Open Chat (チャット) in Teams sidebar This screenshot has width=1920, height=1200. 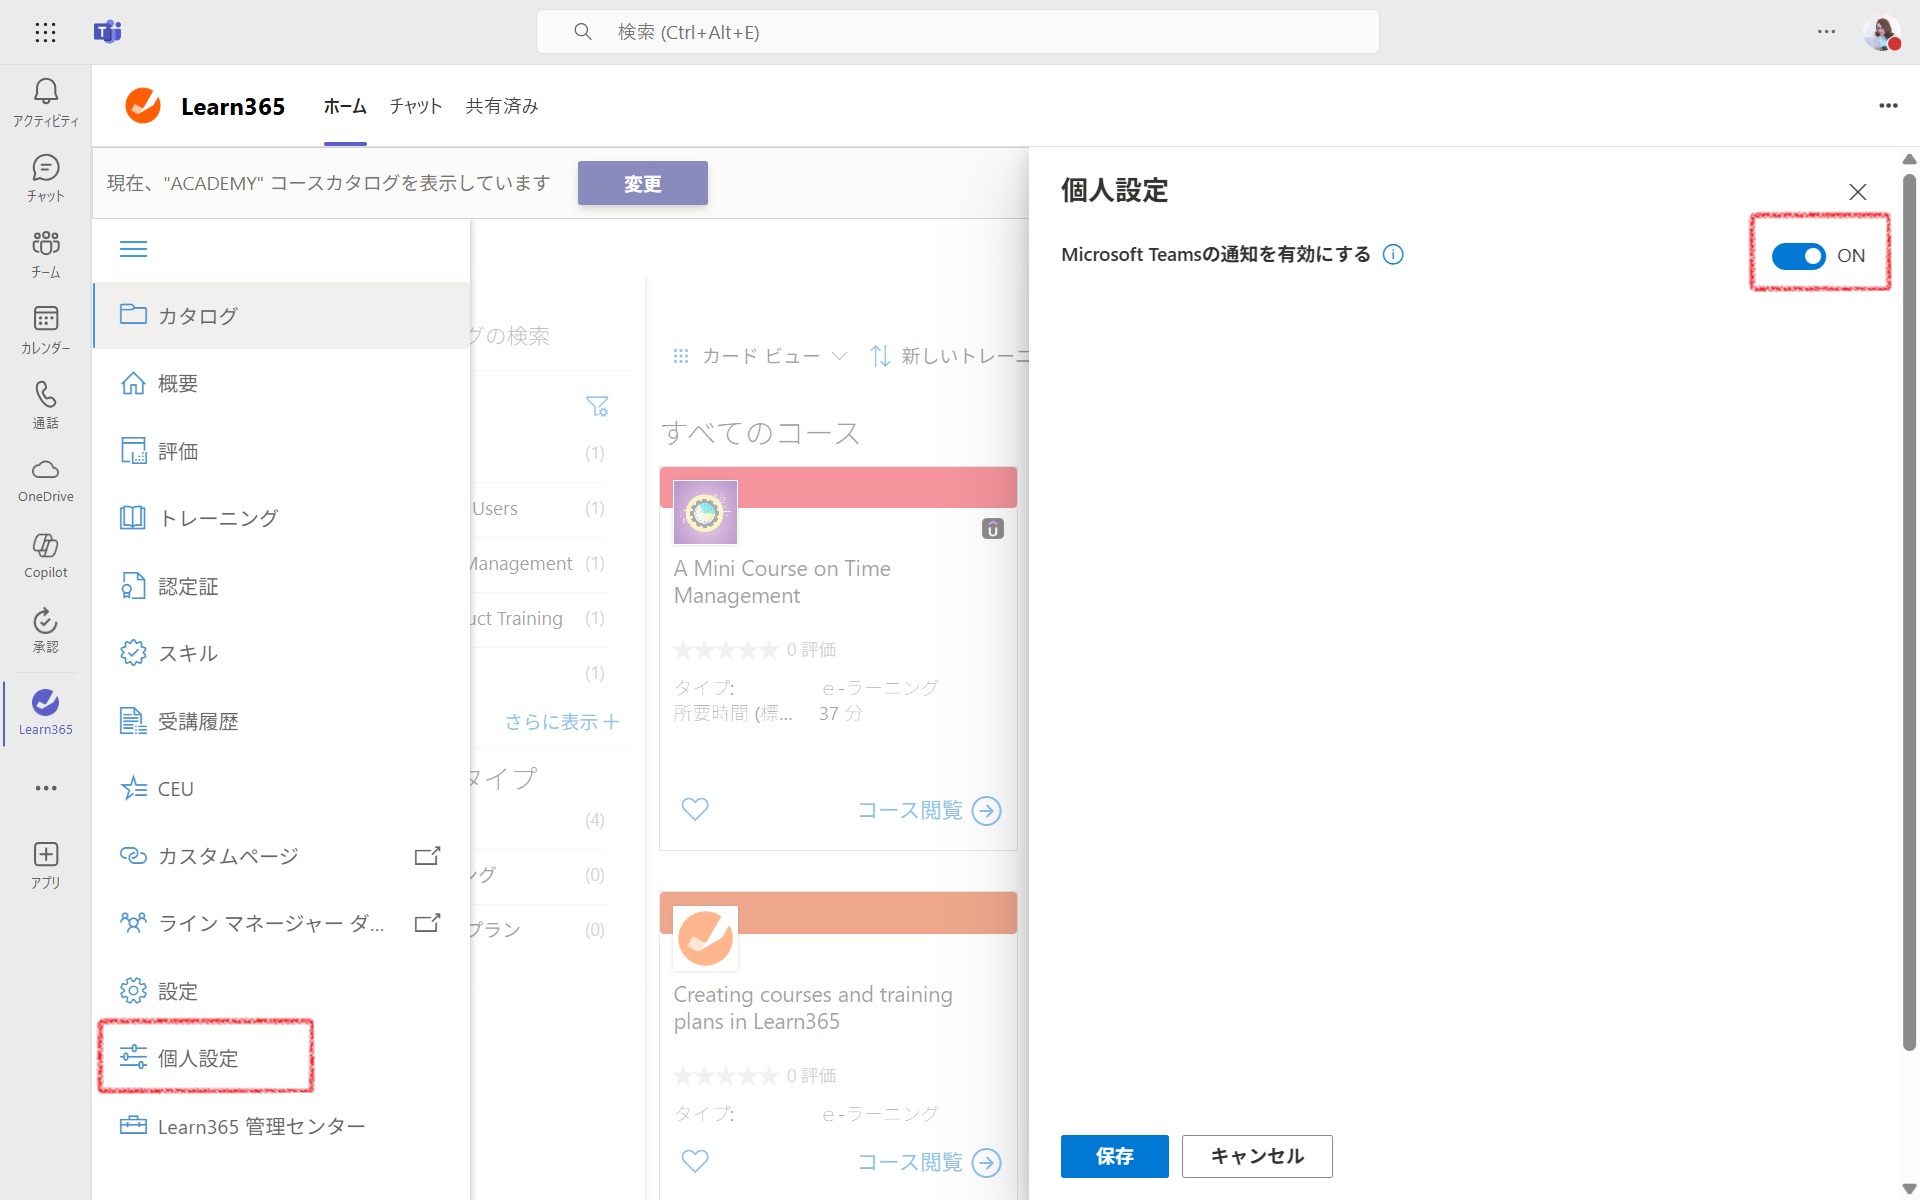(x=45, y=179)
